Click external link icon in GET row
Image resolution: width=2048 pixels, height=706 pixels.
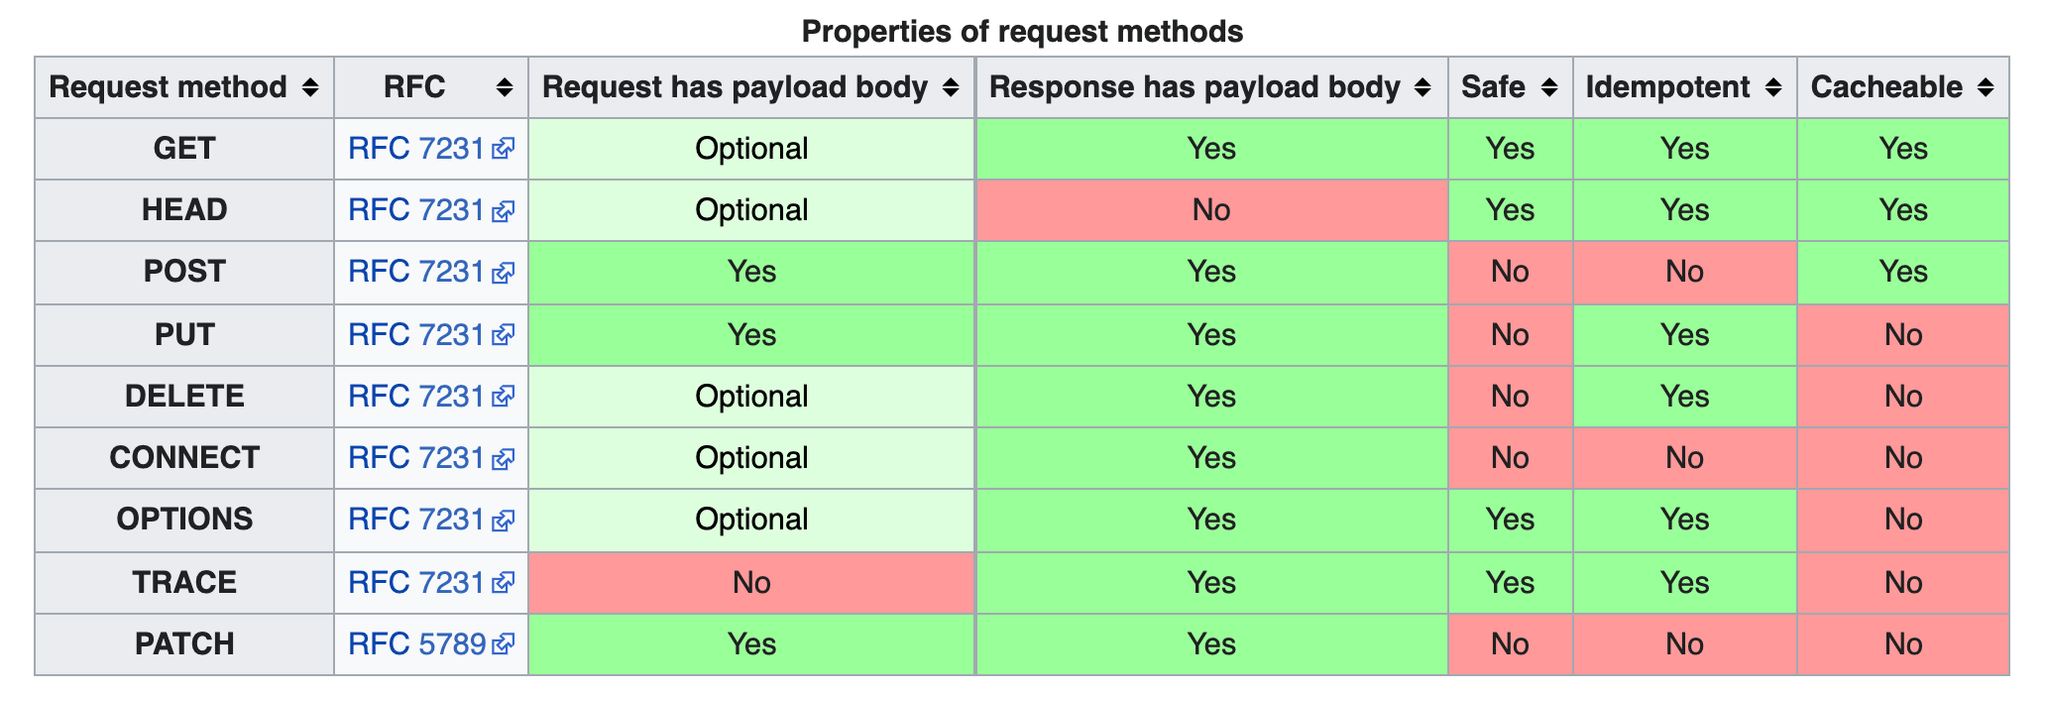504,149
